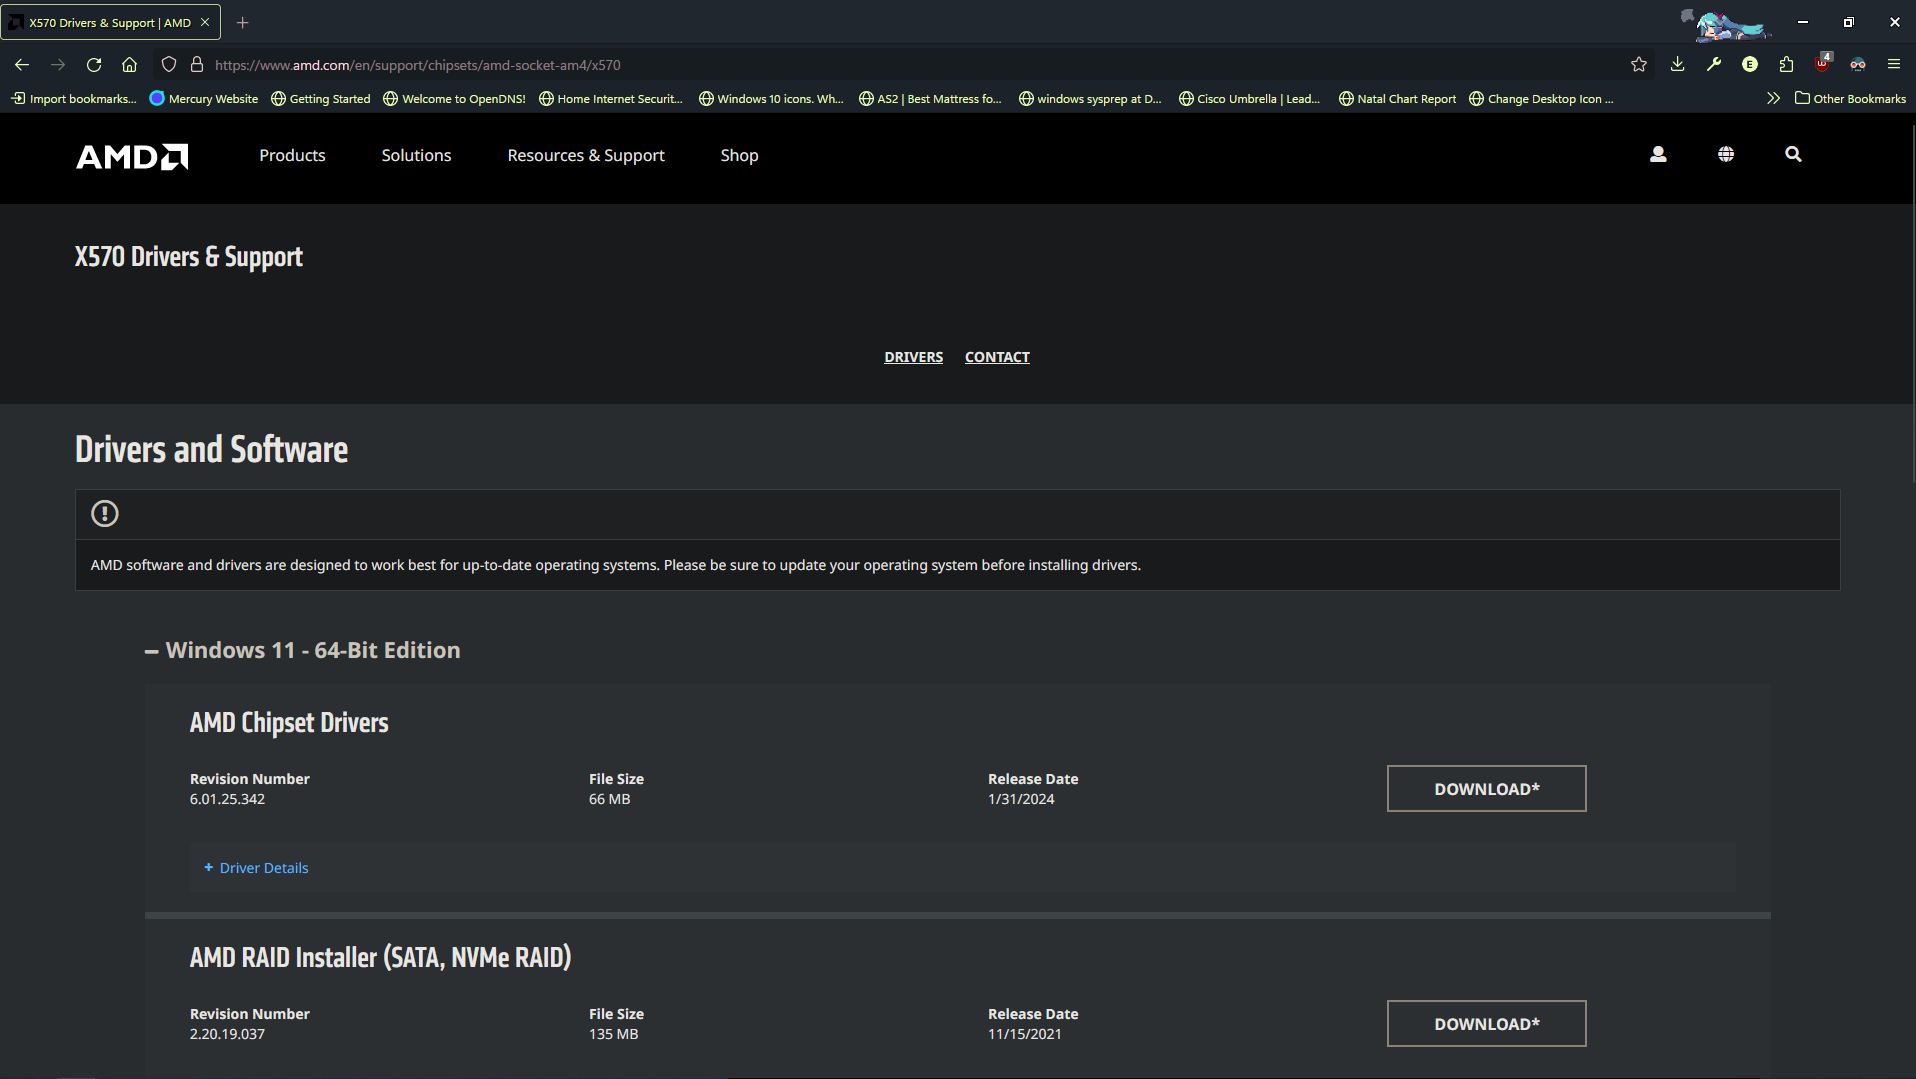Select the 66 MB file size
Screen dimensions: 1916x1079
click(x=609, y=799)
